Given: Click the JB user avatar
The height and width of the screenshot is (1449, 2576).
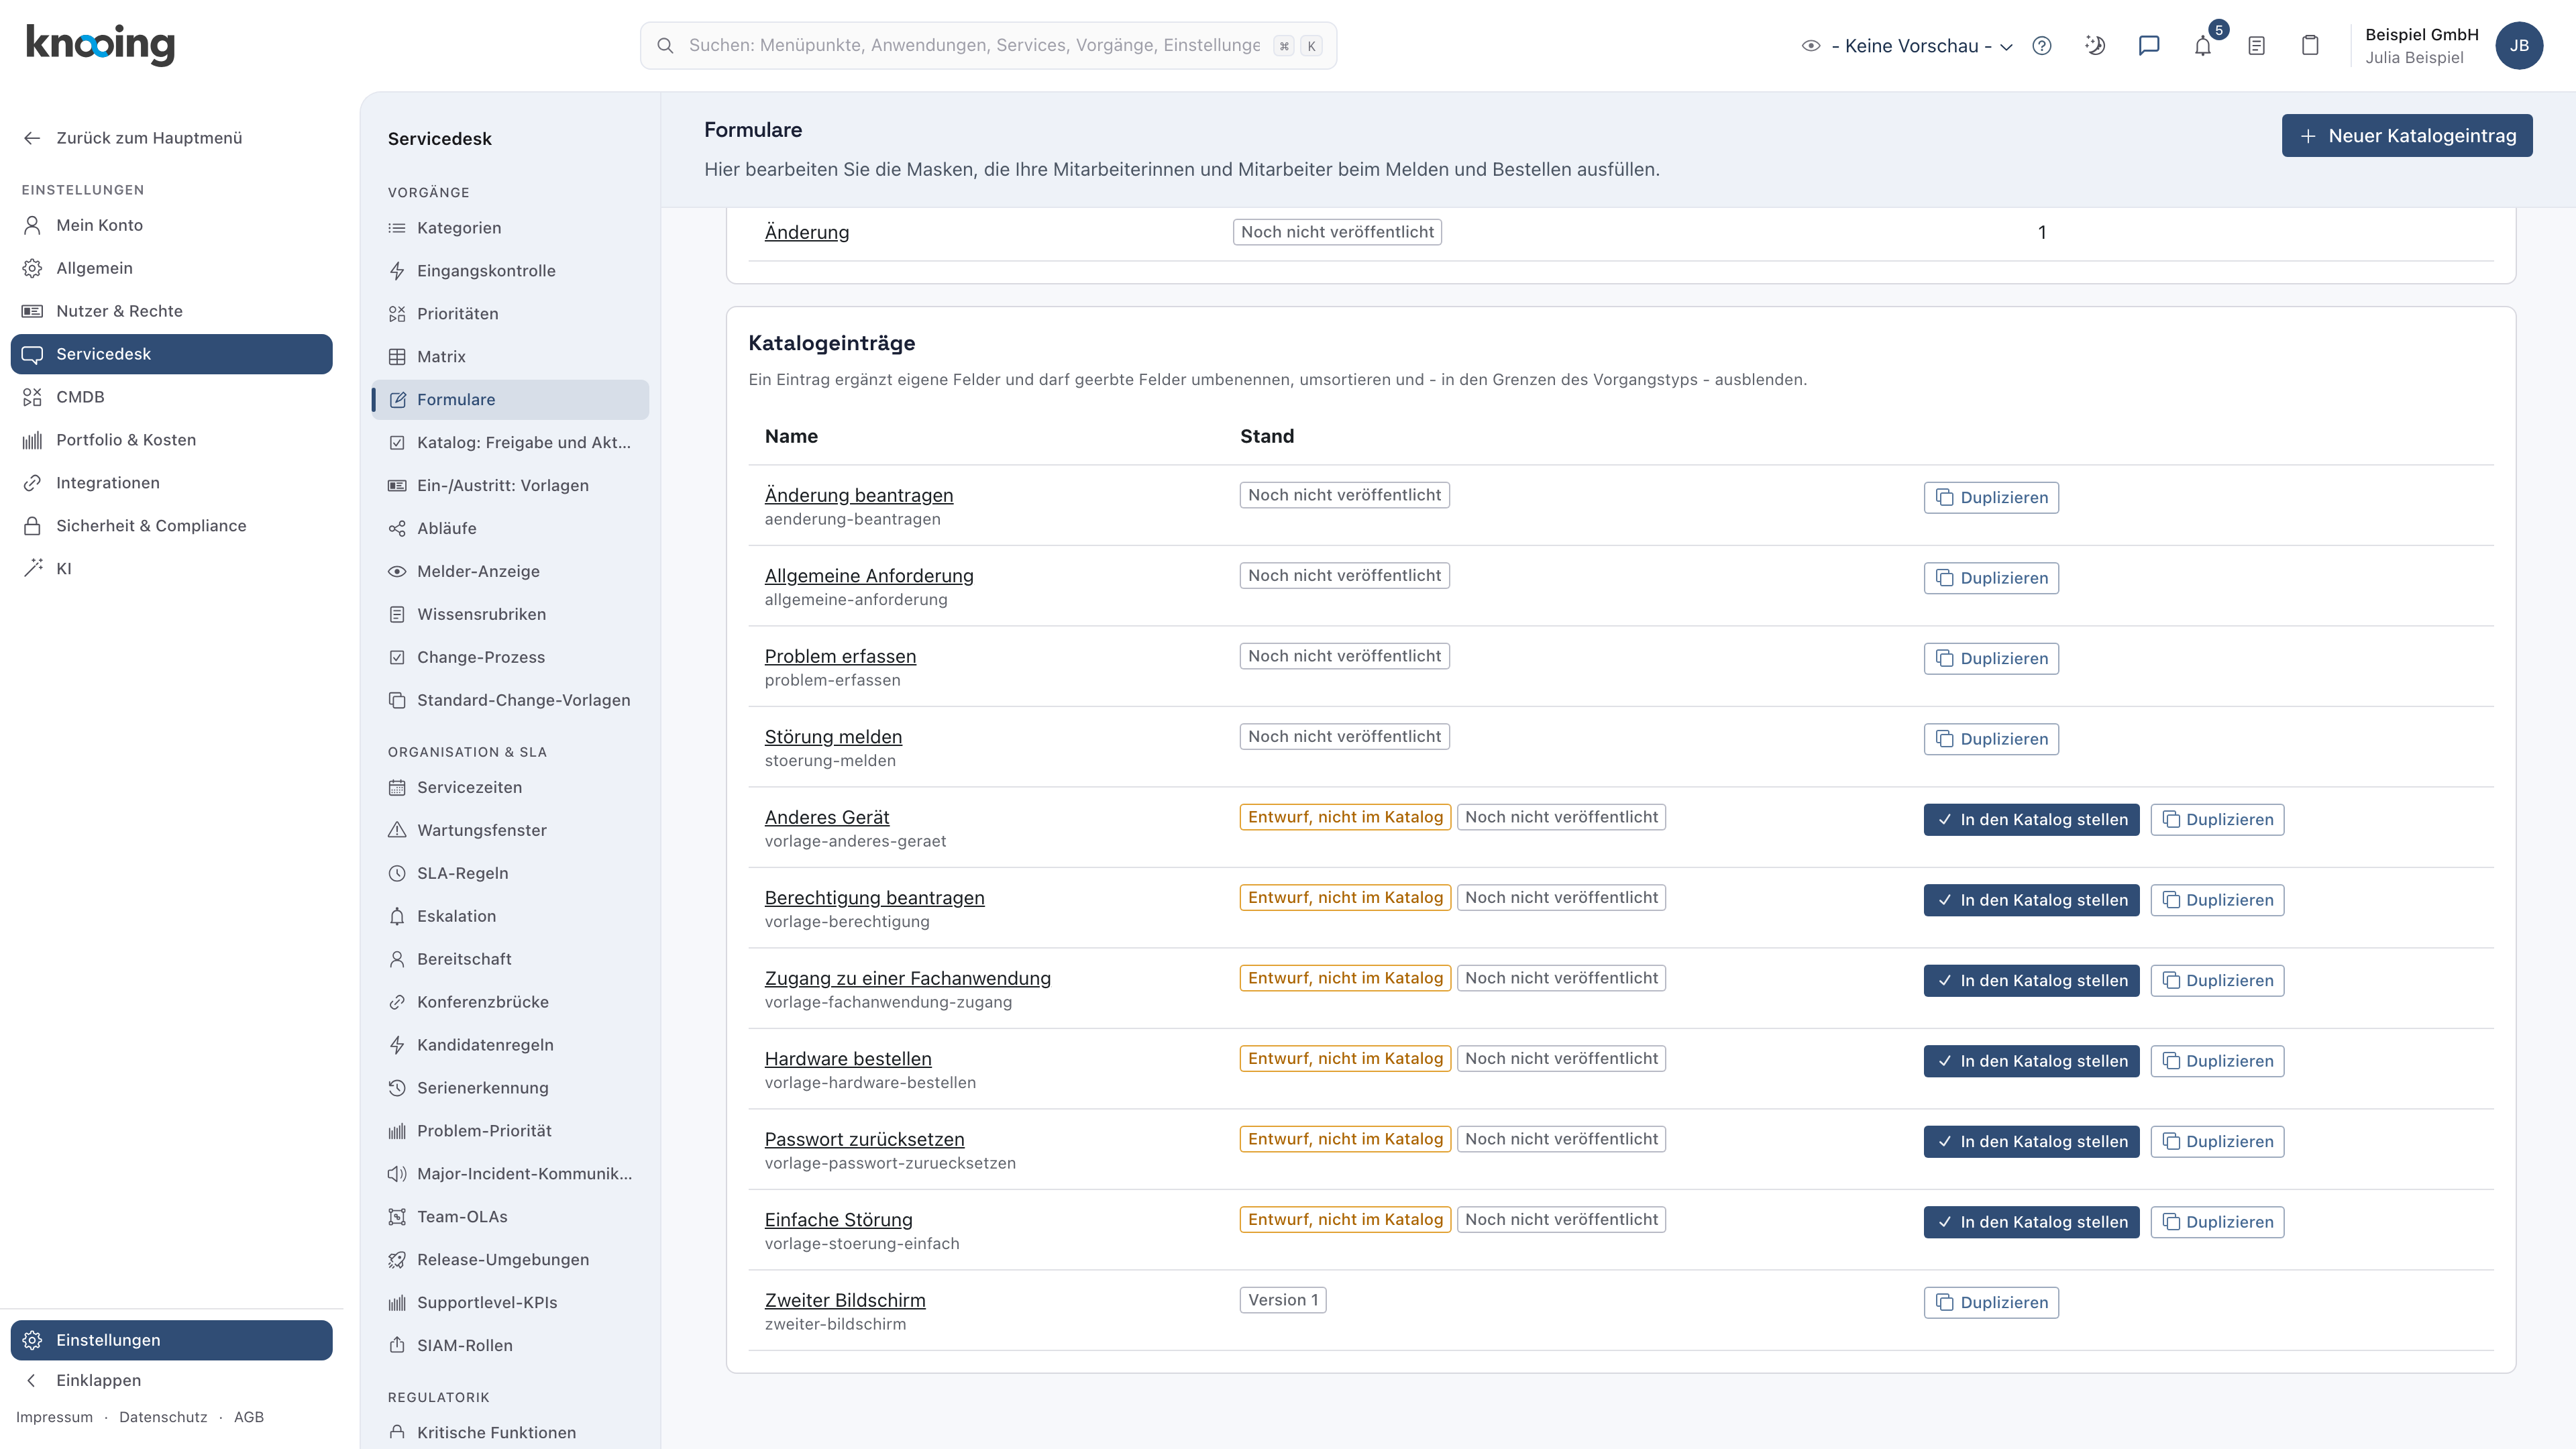Looking at the screenshot, I should click(2519, 46).
